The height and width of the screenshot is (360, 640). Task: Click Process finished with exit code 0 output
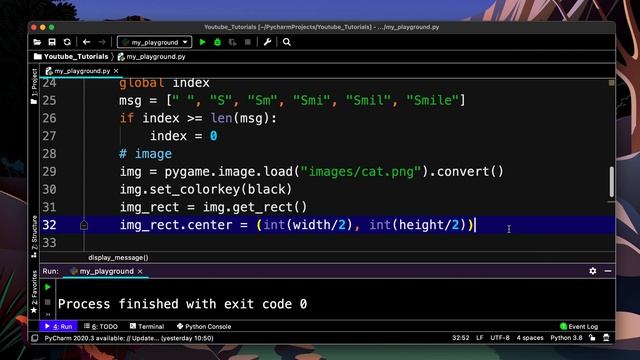(182, 304)
